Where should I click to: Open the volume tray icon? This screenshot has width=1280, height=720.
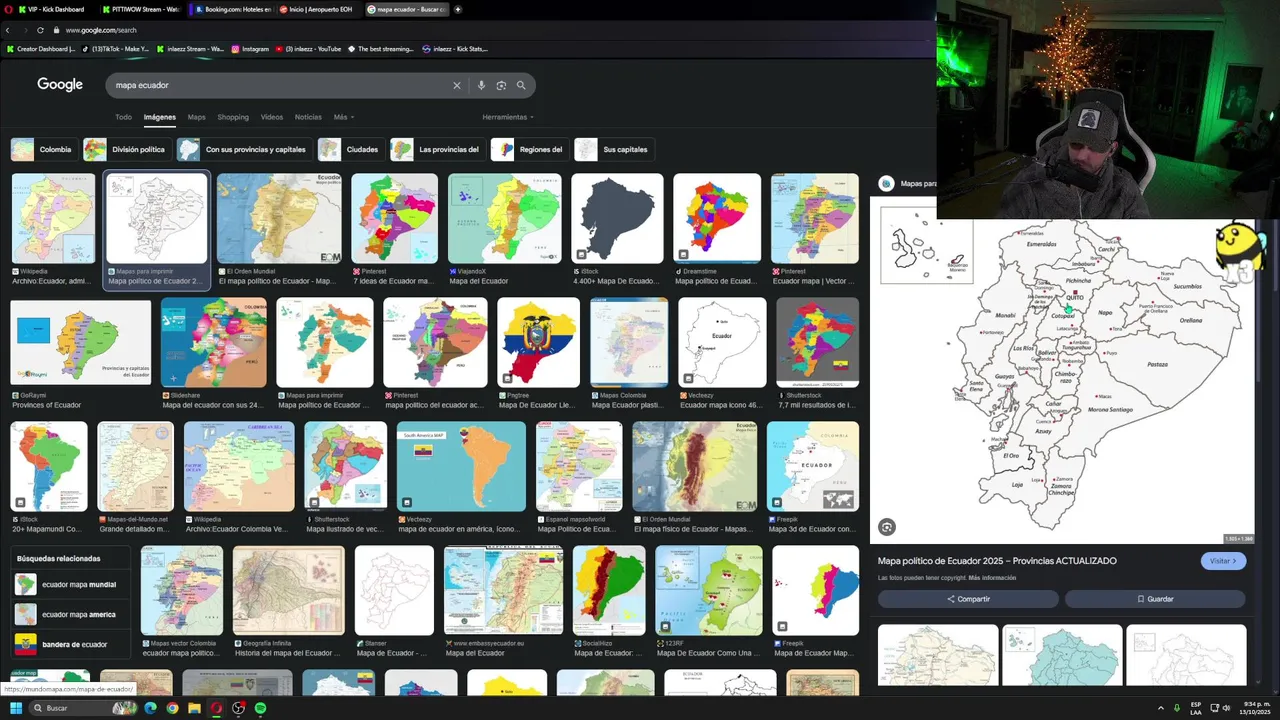pyautogui.click(x=1226, y=708)
